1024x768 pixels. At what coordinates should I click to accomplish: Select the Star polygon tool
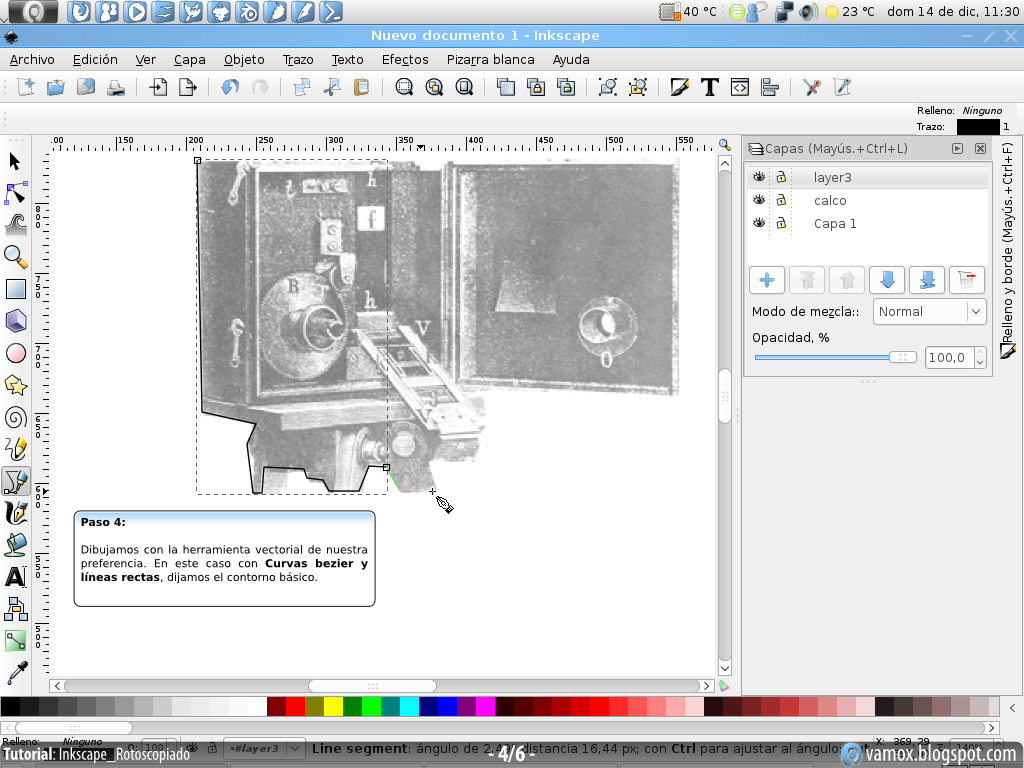click(x=16, y=385)
